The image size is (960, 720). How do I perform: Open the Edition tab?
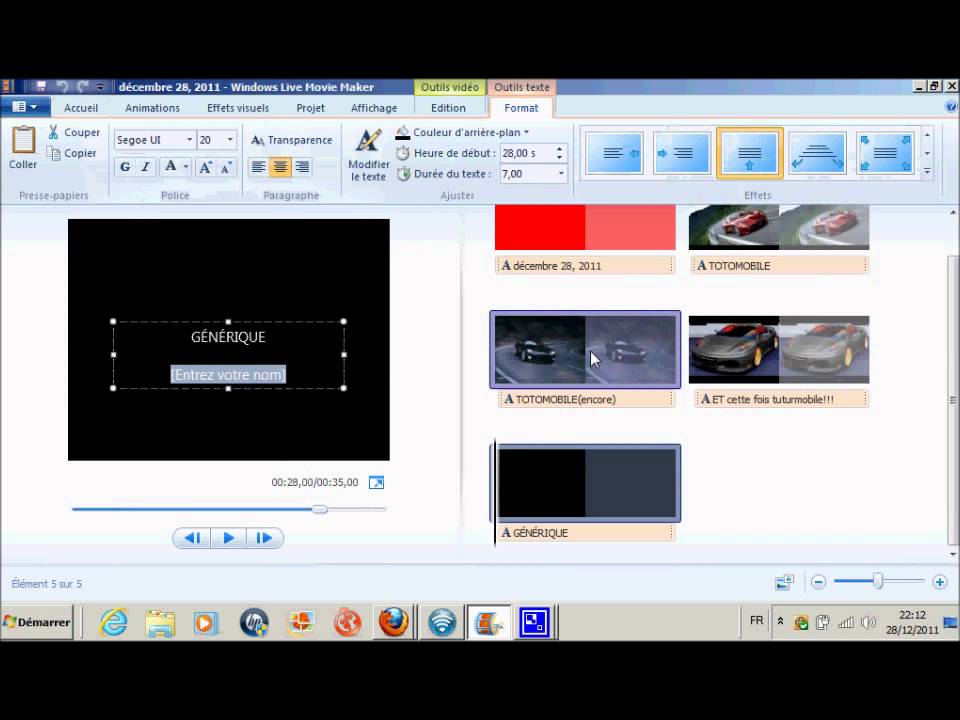448,108
